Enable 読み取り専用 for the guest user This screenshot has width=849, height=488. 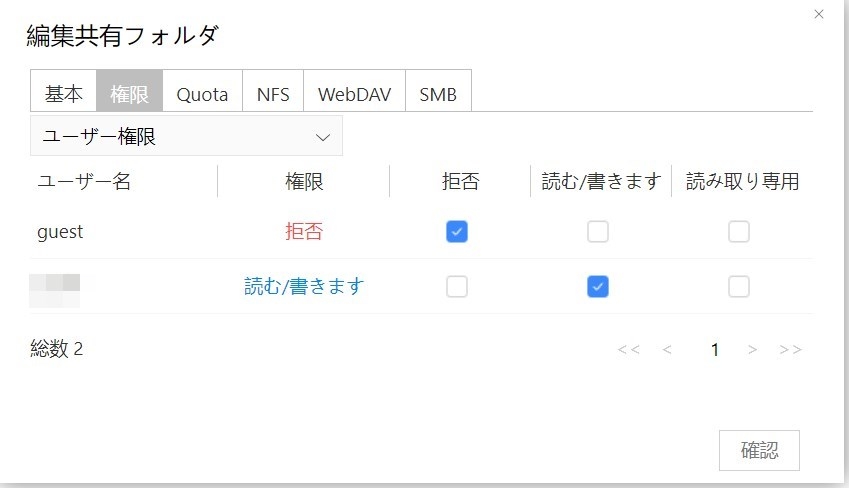click(x=738, y=232)
